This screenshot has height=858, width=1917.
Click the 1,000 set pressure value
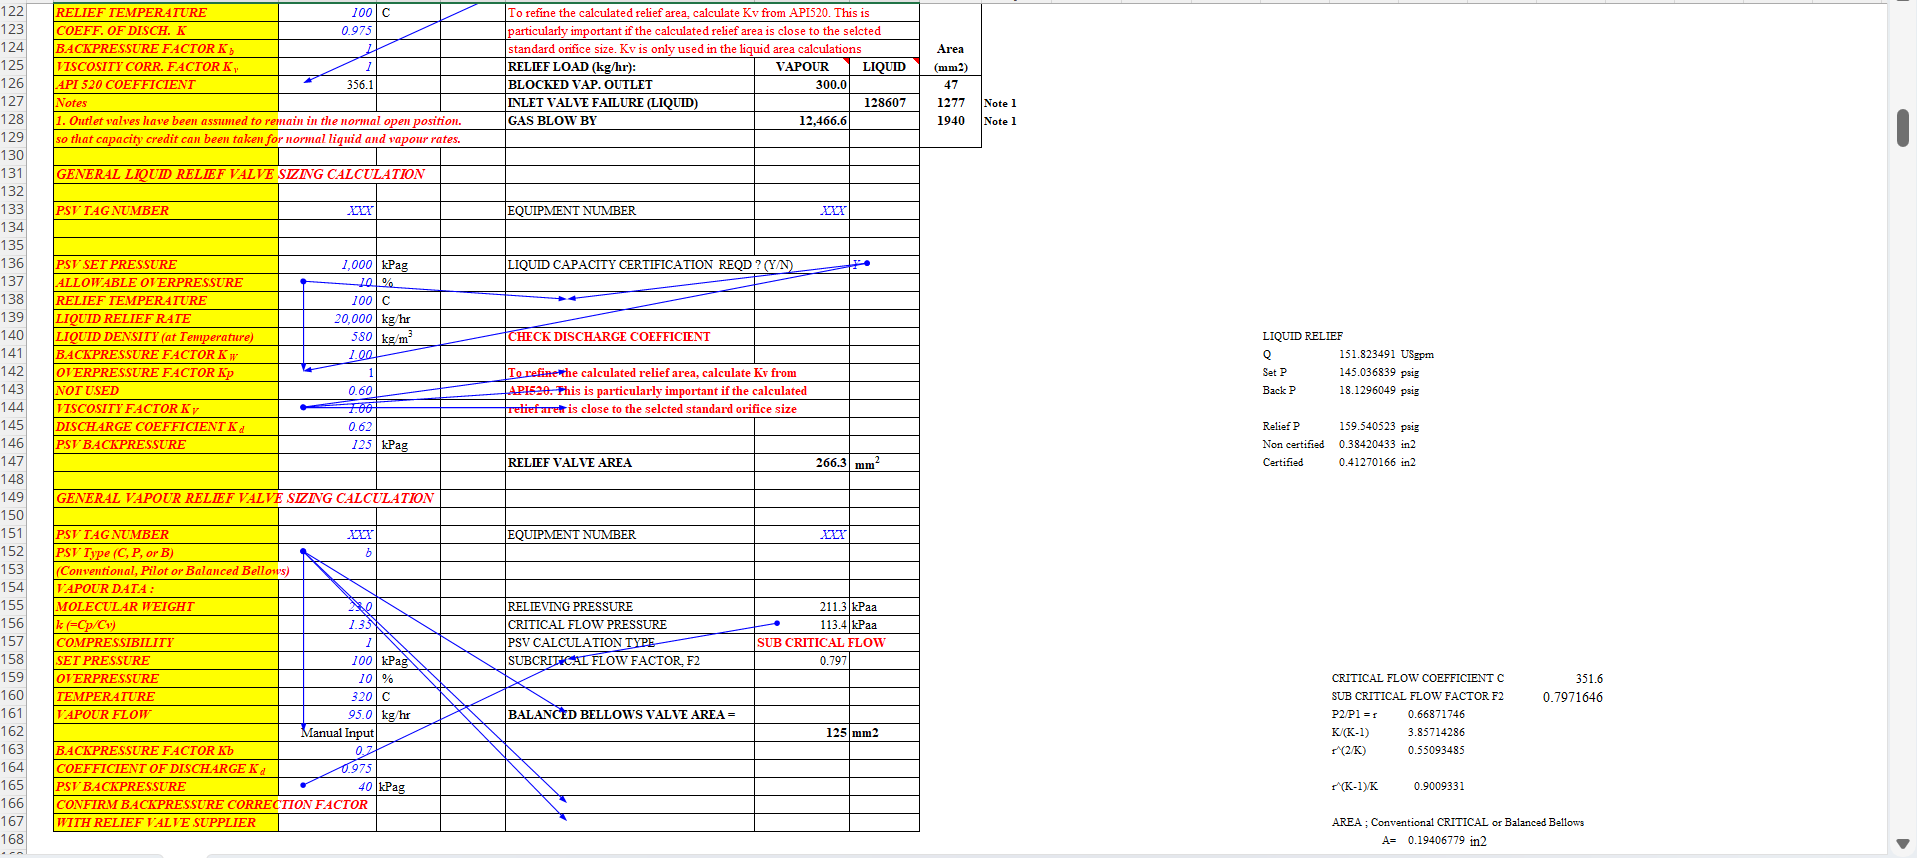coord(327,265)
